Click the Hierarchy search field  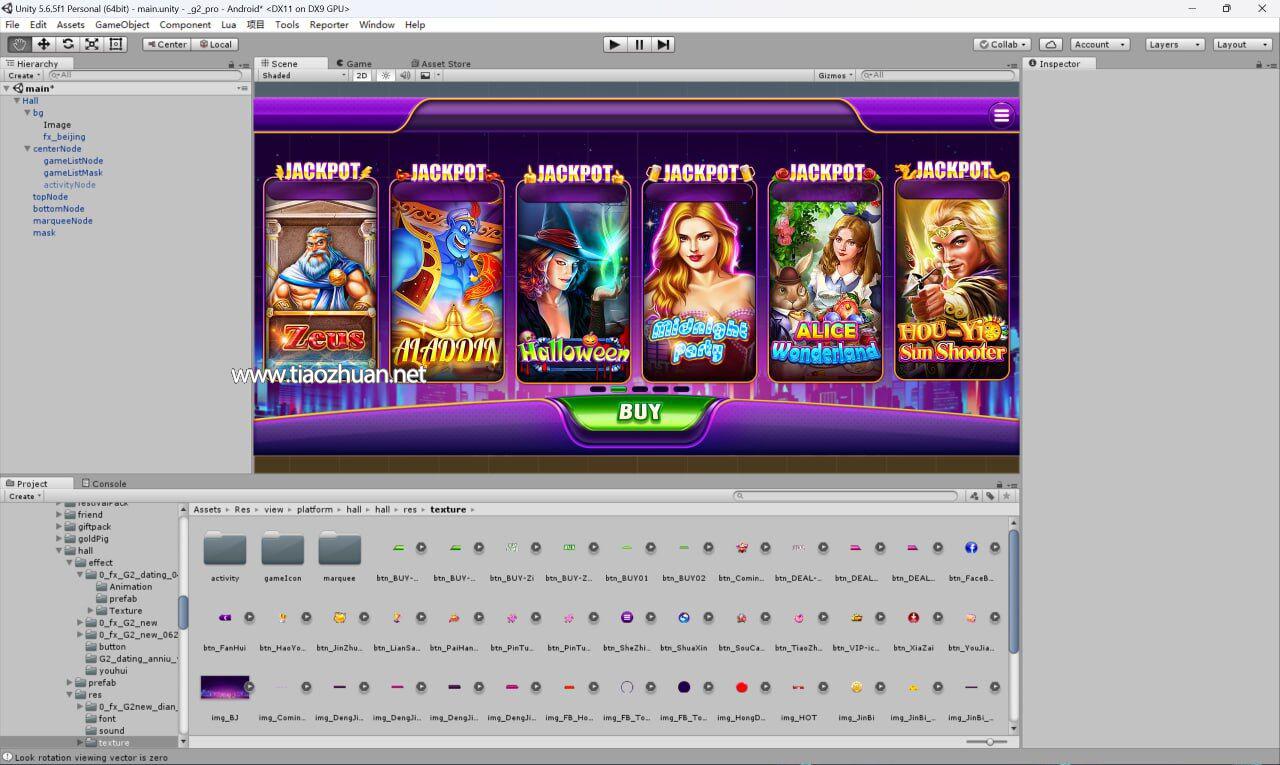coord(145,75)
